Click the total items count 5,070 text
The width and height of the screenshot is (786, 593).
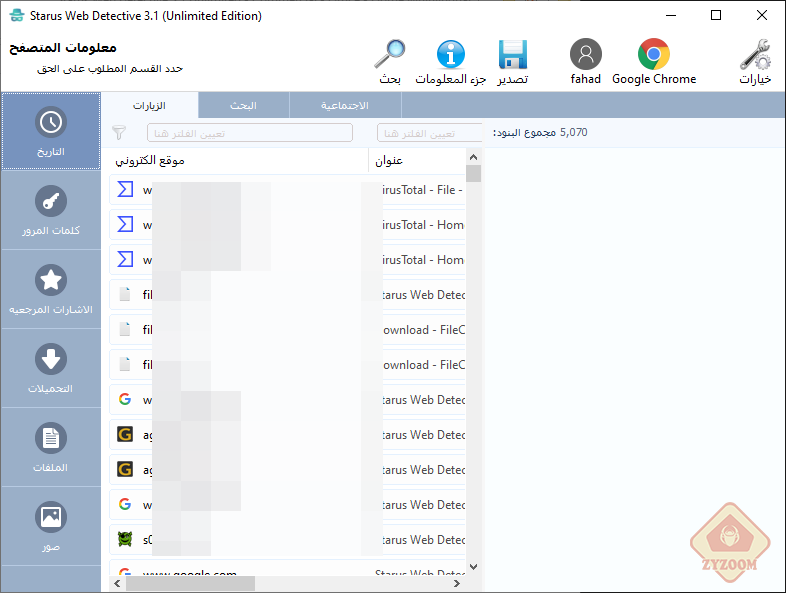point(573,132)
